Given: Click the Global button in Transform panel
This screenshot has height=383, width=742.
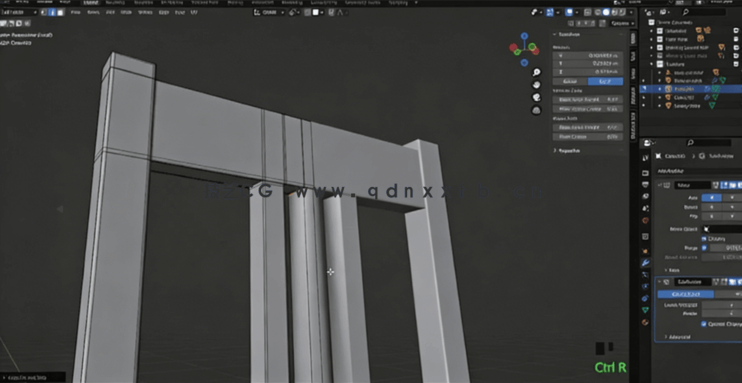Looking at the screenshot, I should pyautogui.click(x=570, y=81).
